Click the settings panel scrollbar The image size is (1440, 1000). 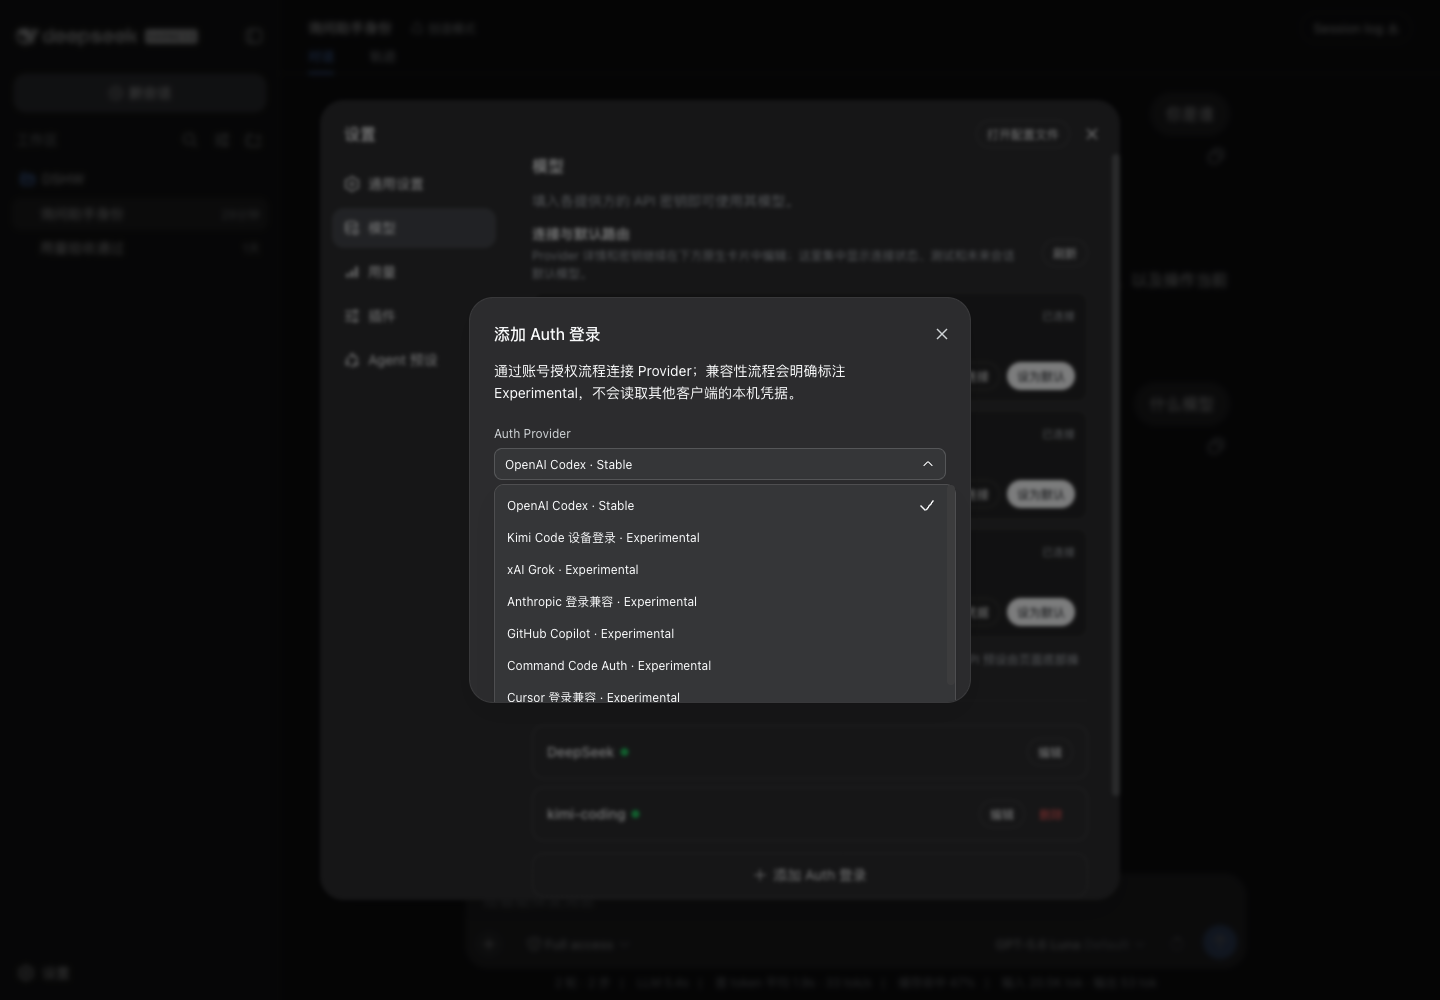coord(1114,475)
